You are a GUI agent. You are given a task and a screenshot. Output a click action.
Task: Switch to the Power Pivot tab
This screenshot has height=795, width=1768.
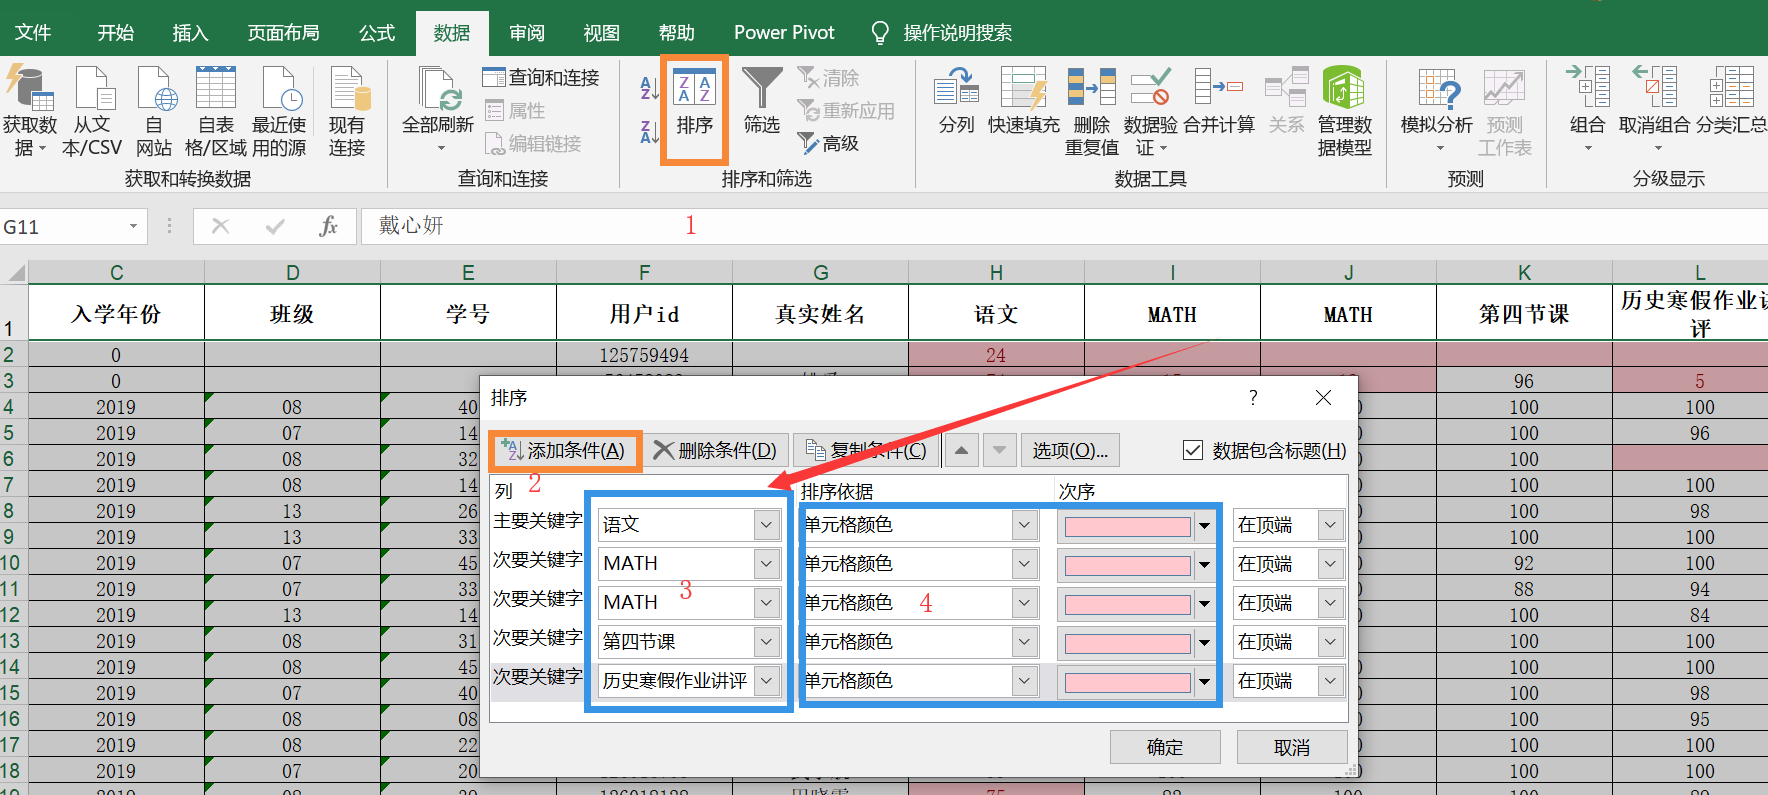[784, 33]
